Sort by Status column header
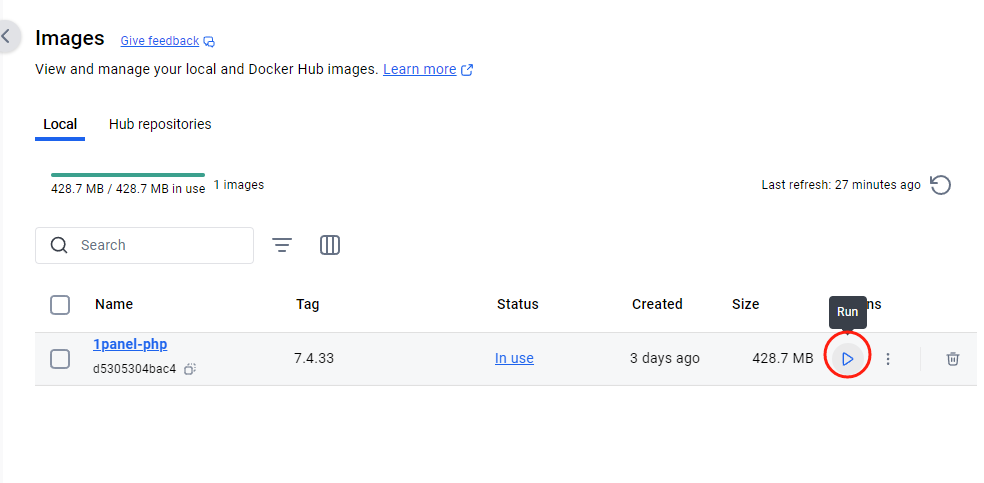 point(518,304)
